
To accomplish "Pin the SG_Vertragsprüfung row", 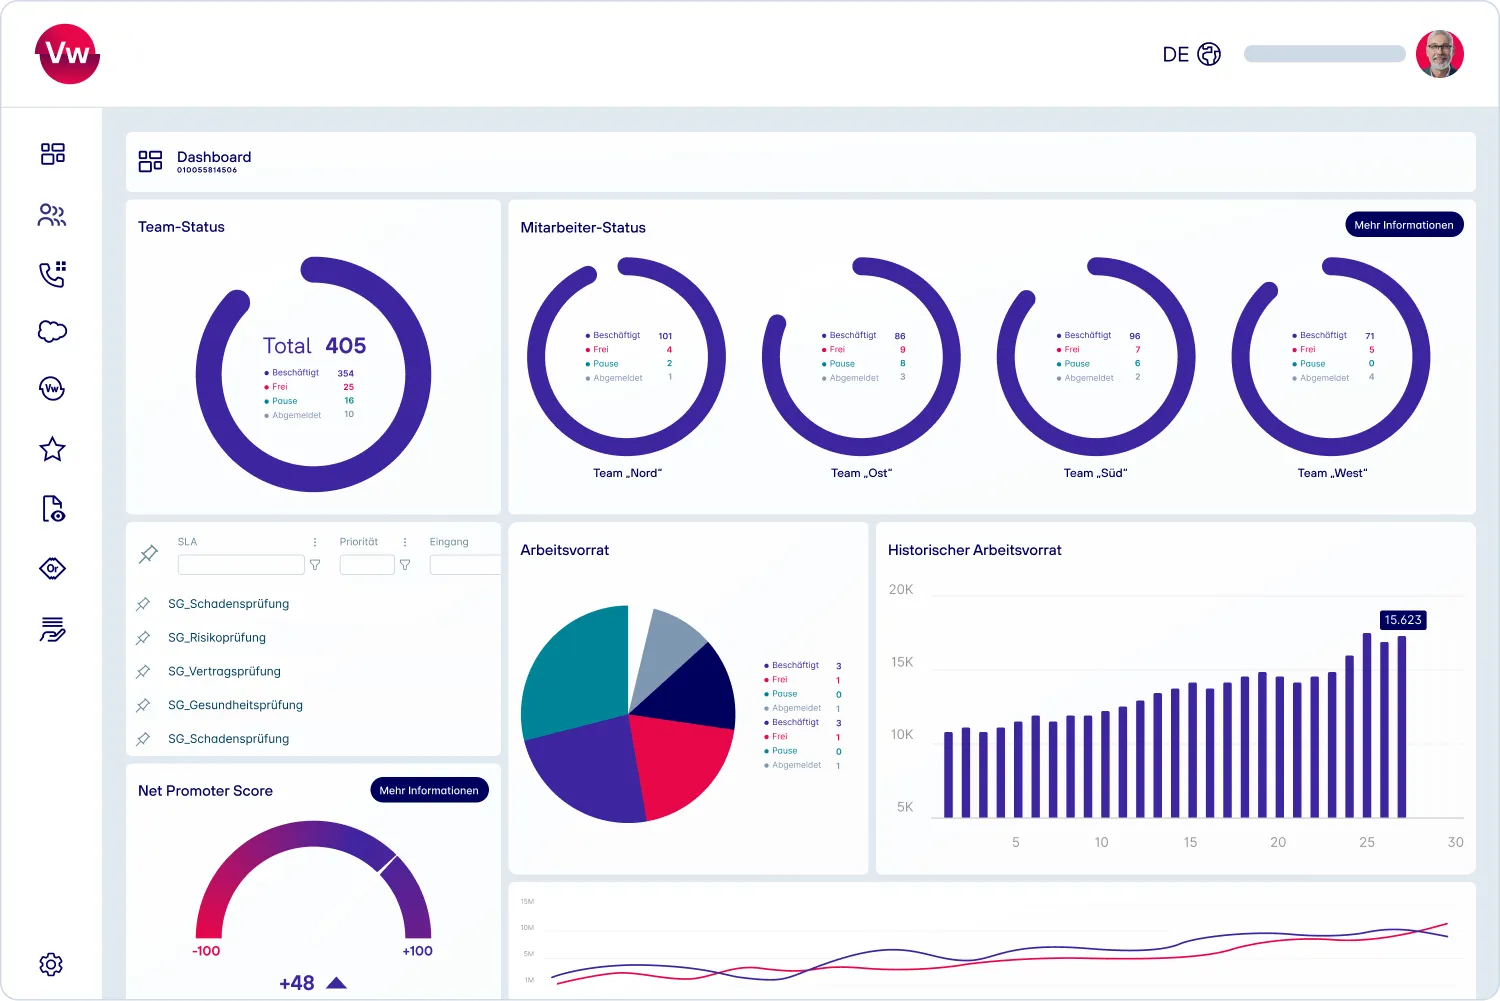I will [143, 672].
